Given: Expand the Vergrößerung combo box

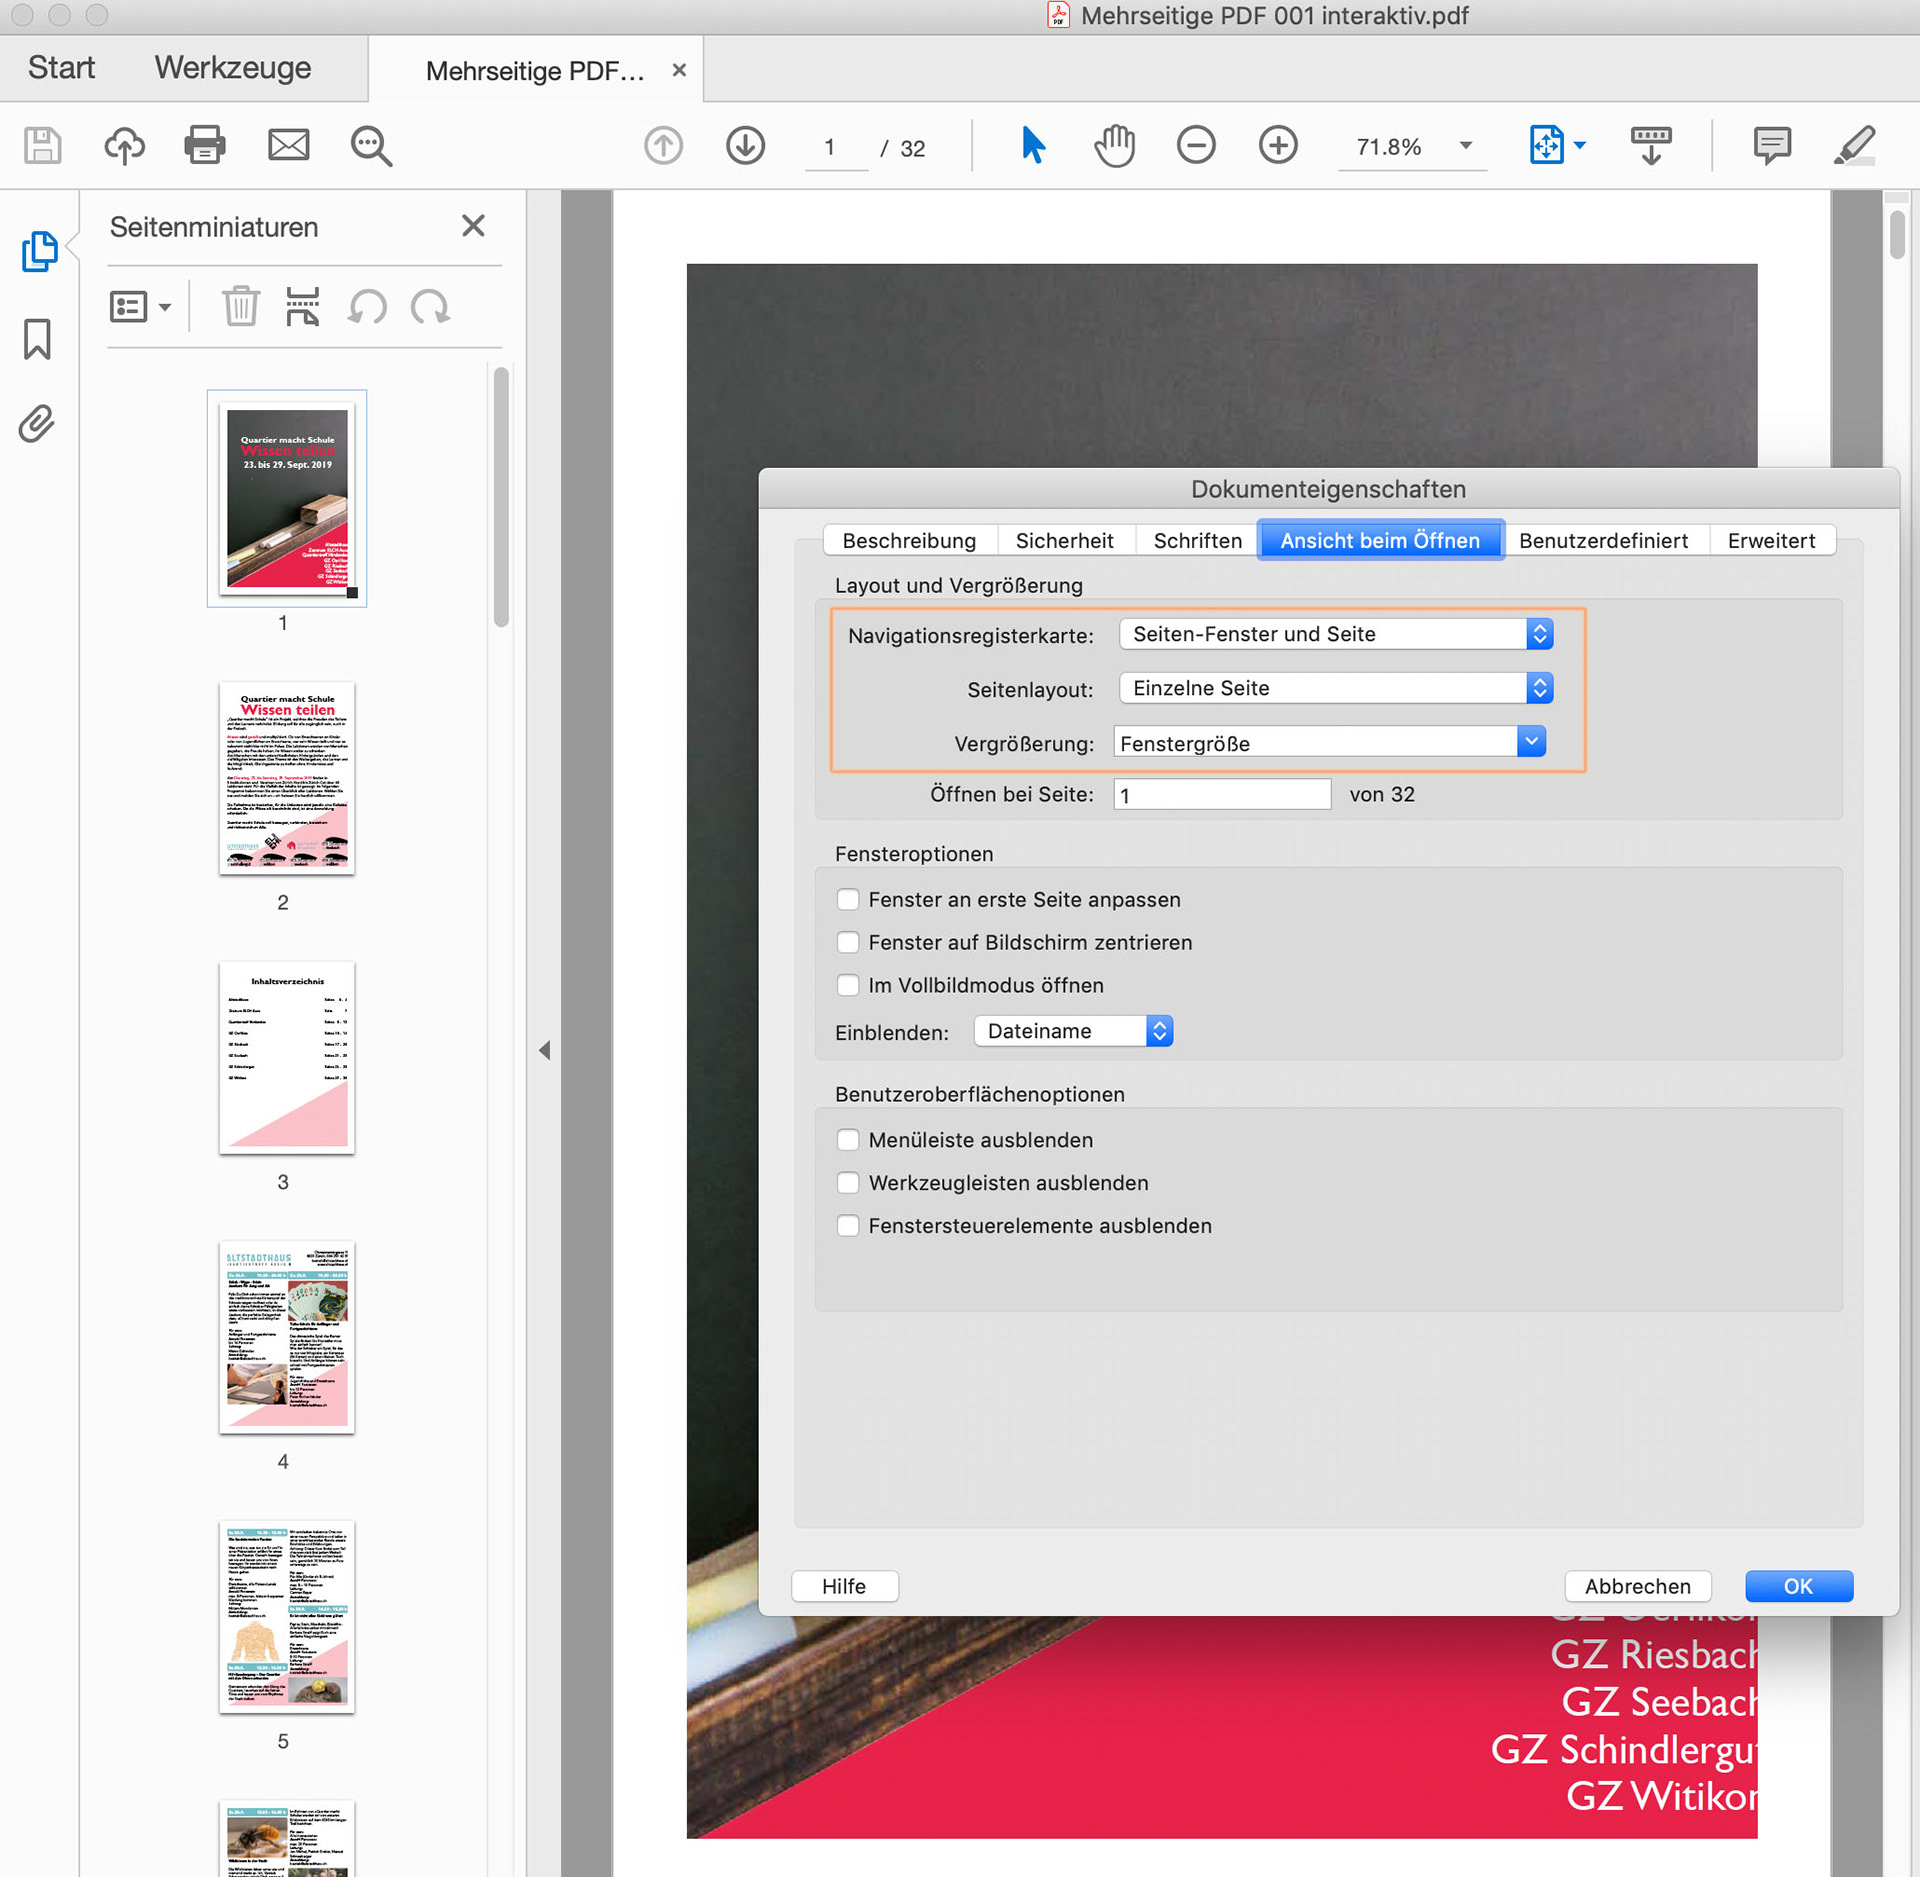Looking at the screenshot, I should tap(1531, 742).
